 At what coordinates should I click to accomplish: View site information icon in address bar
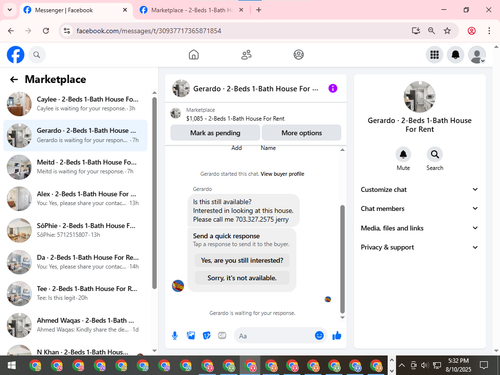pos(67,31)
